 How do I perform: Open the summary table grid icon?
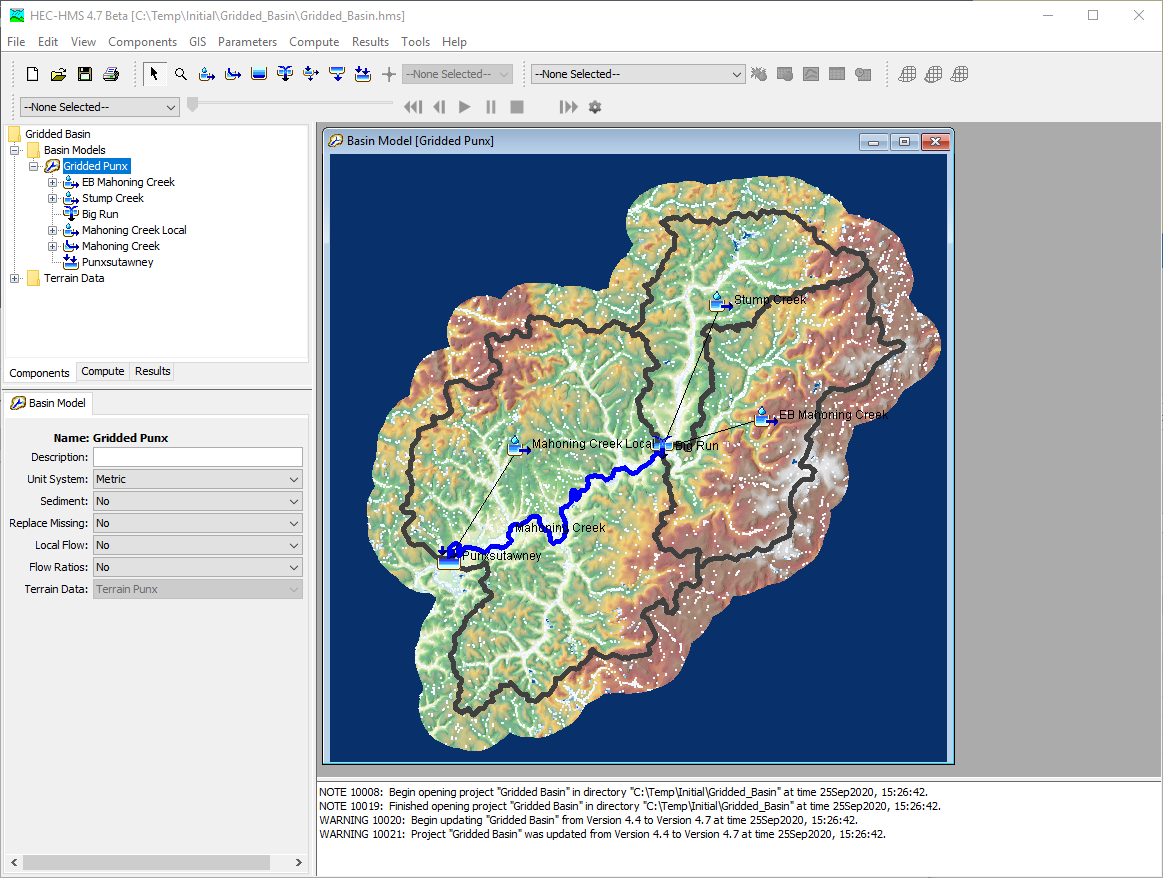[x=837, y=74]
